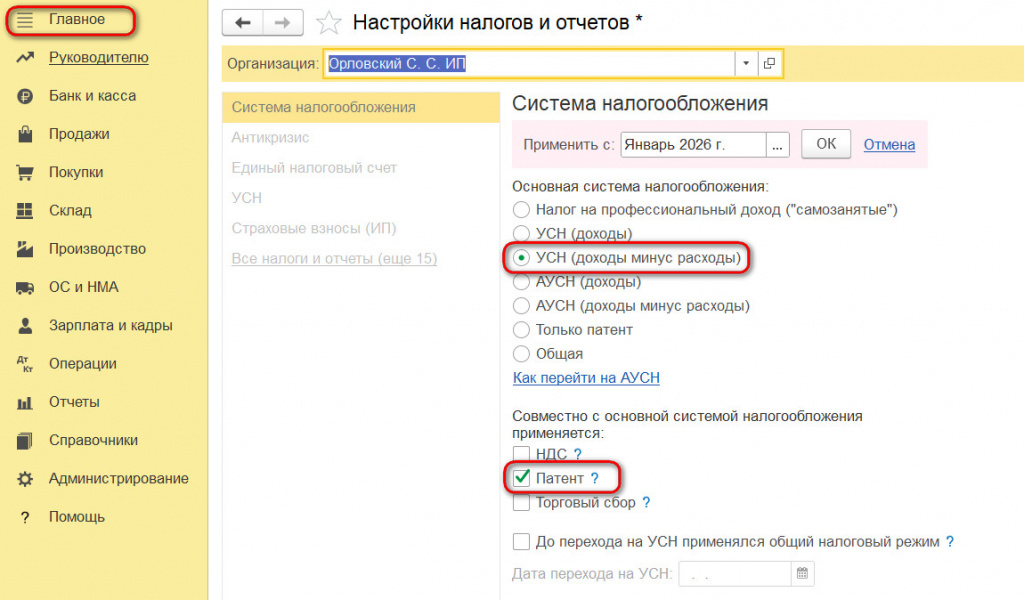Open the Администрирование section
This screenshot has width=1024, height=600.
(119, 479)
